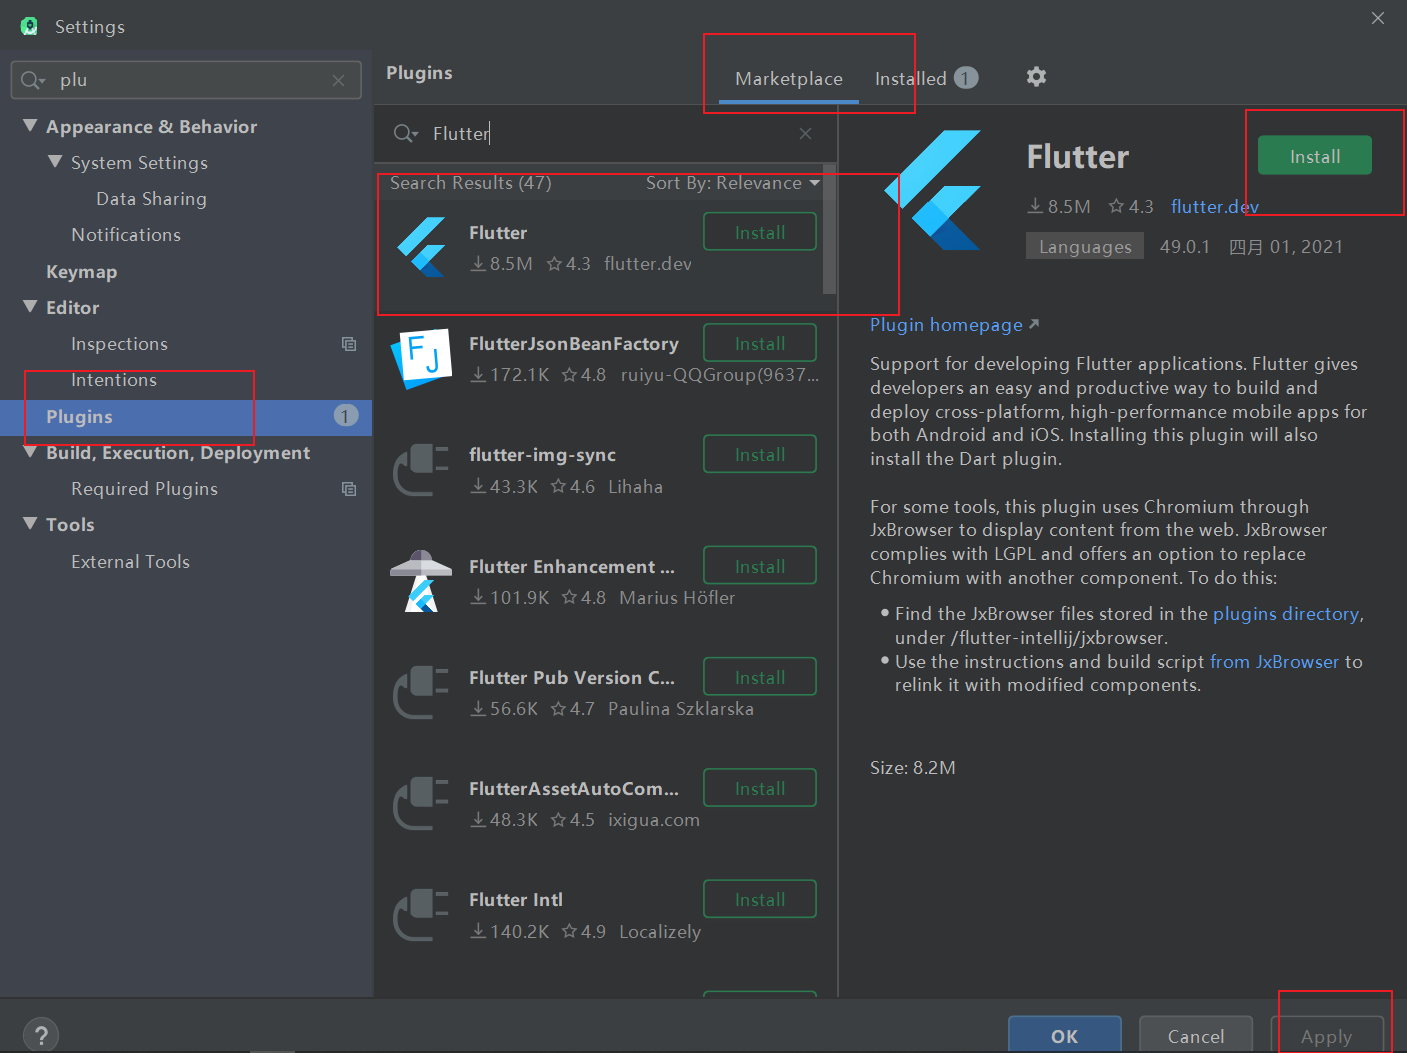Click the Flutter Enhancement Suite icon

(x=421, y=581)
